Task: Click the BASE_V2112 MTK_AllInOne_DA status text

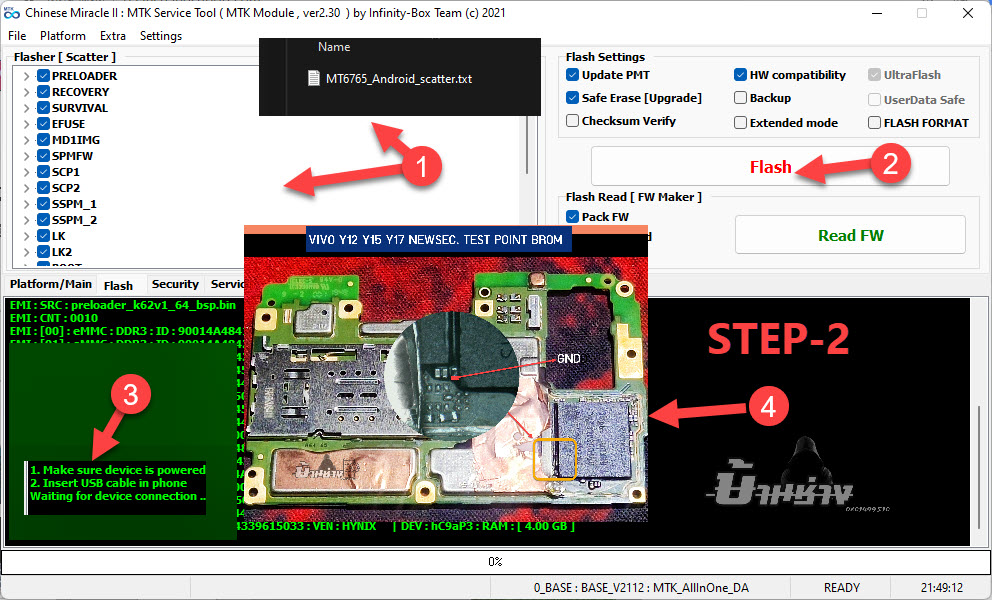Action: click(641, 588)
